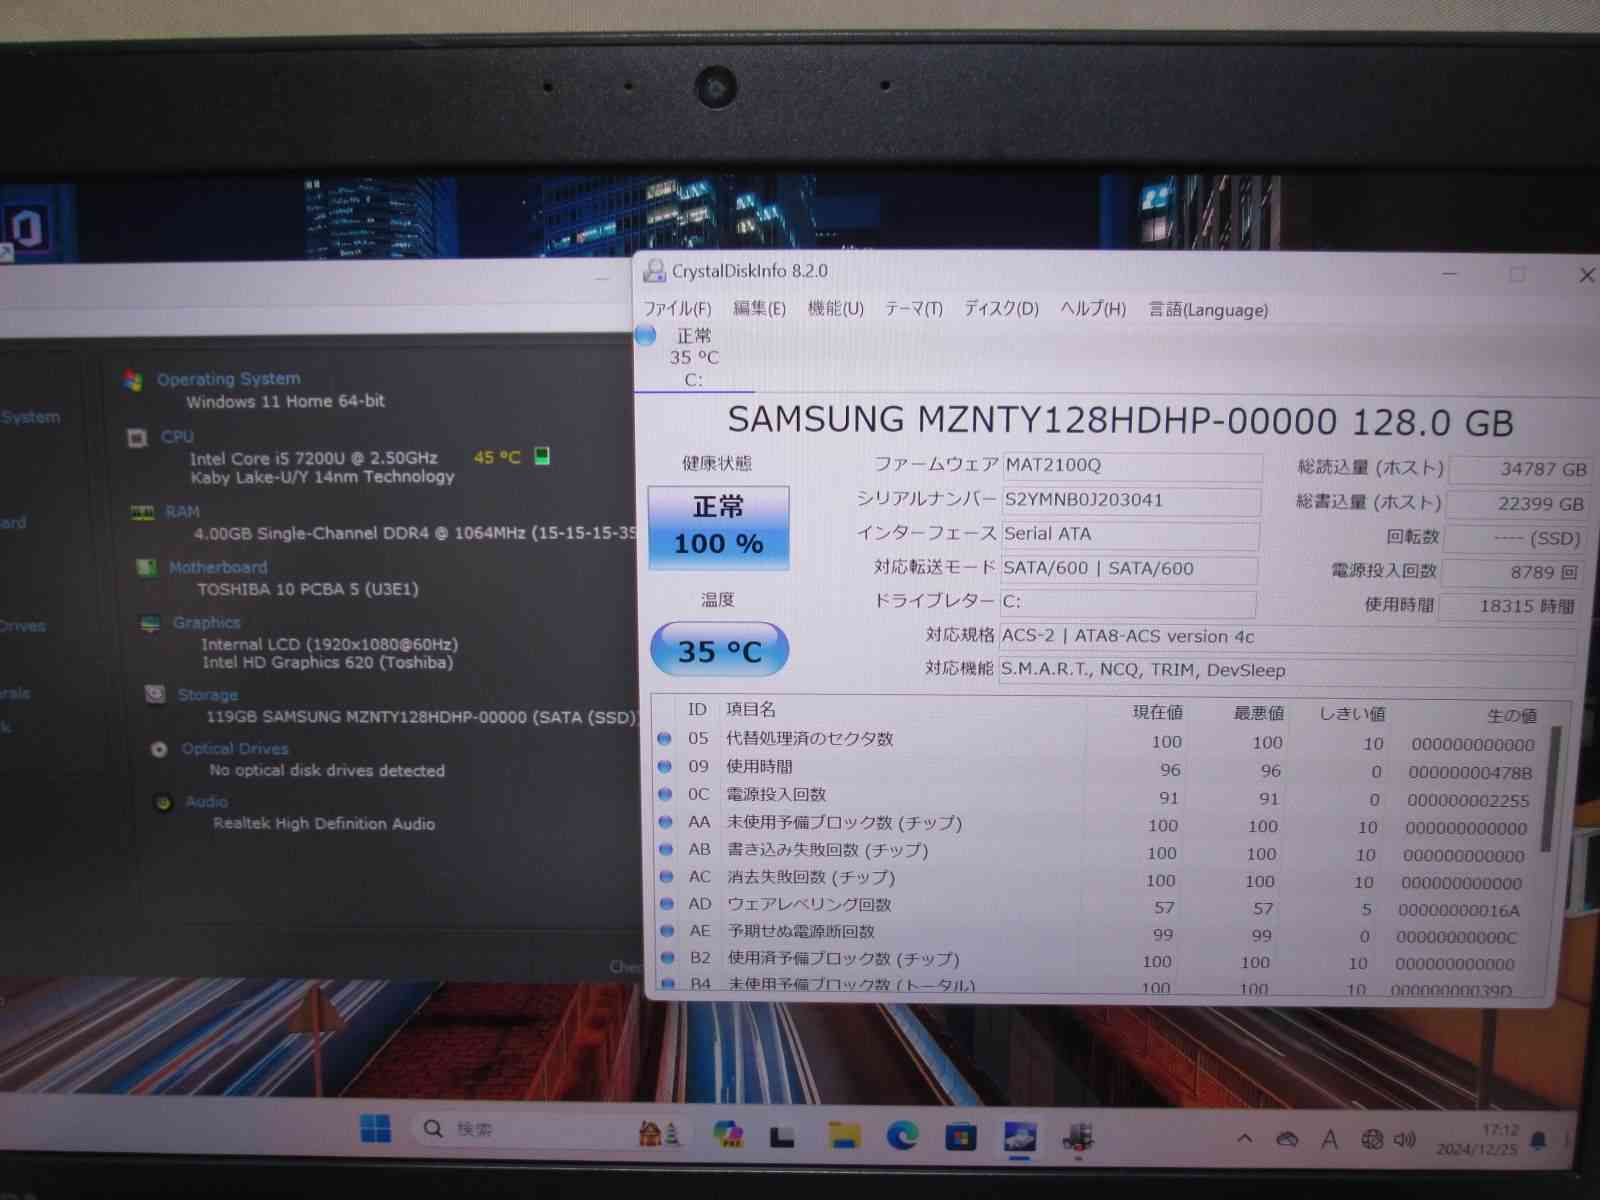The image size is (1600, 1200).
Task: Click the Graphics heading link in Speccy
Action: 206,622
